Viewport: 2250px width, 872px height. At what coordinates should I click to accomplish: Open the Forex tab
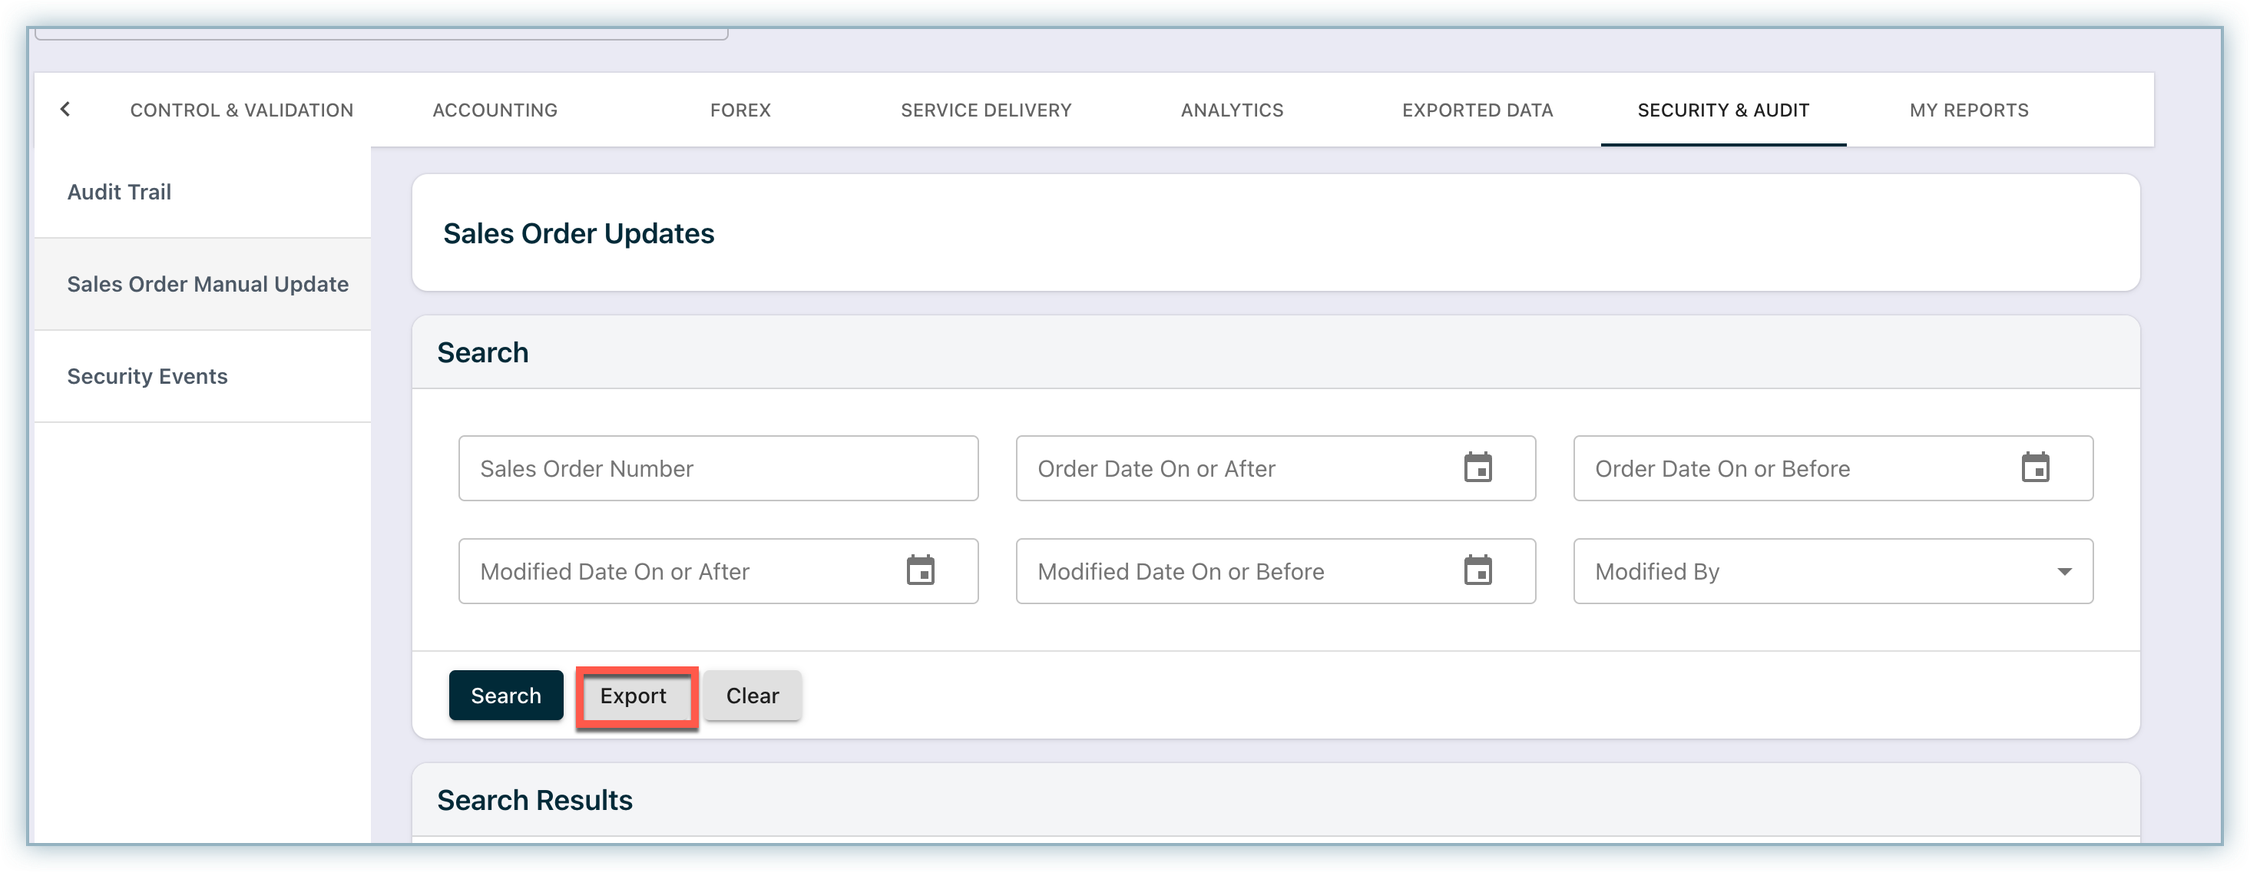[740, 110]
